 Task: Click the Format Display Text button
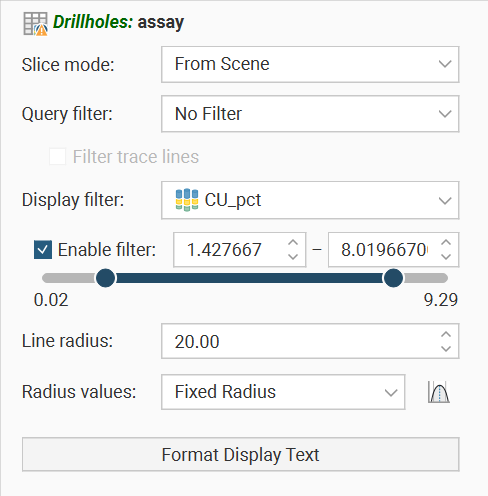tap(241, 454)
